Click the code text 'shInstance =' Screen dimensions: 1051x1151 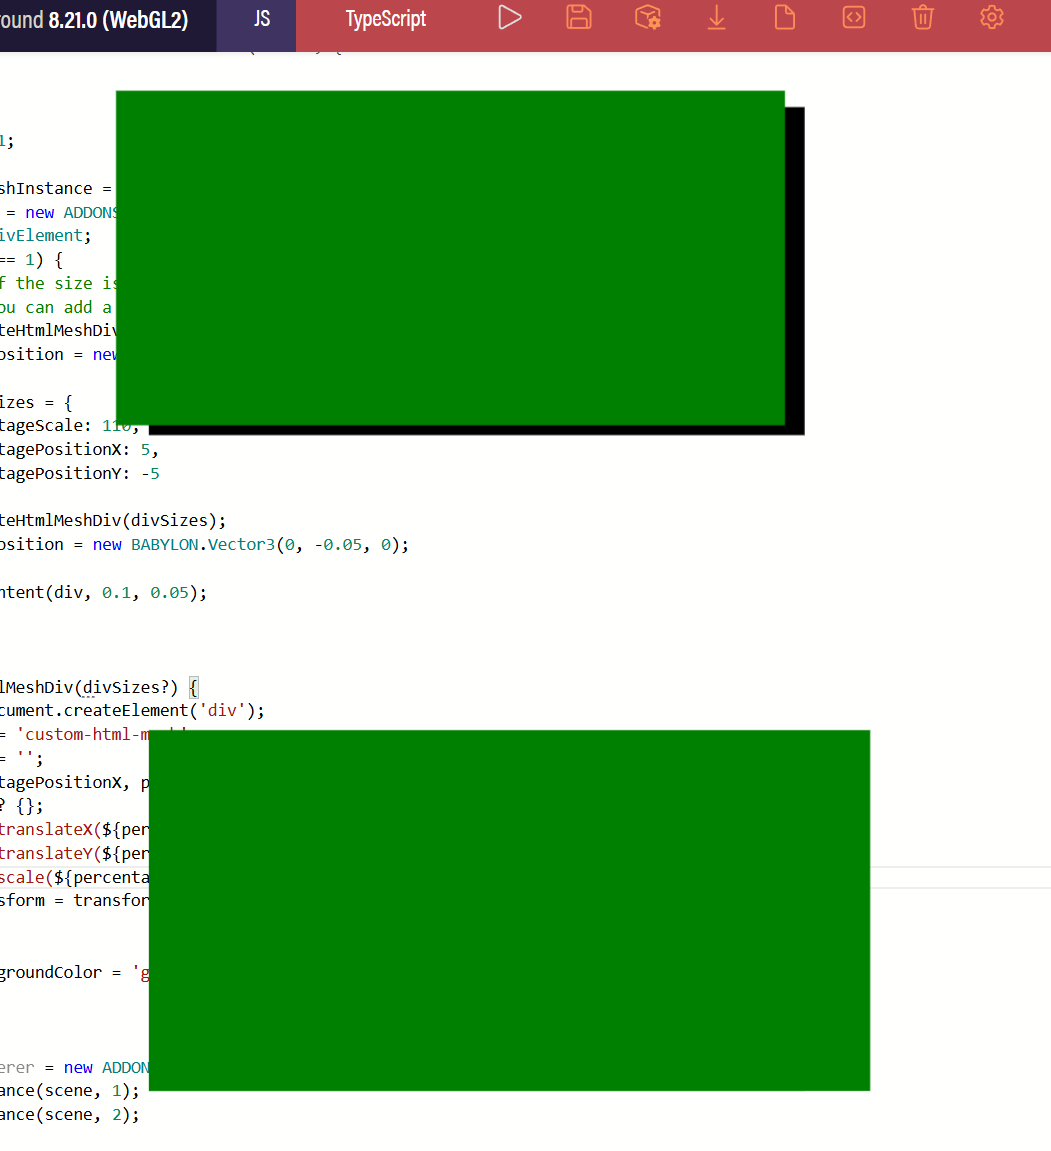(x=56, y=189)
